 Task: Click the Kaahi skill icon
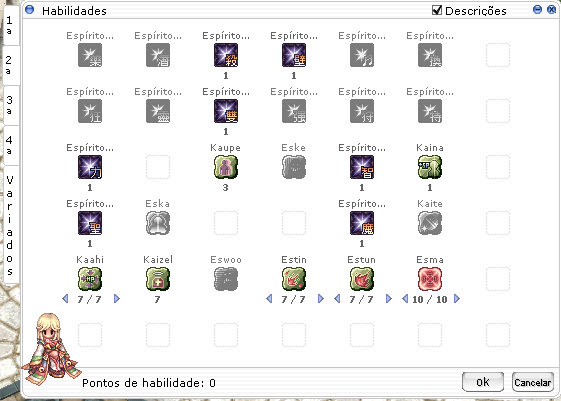tap(90, 279)
